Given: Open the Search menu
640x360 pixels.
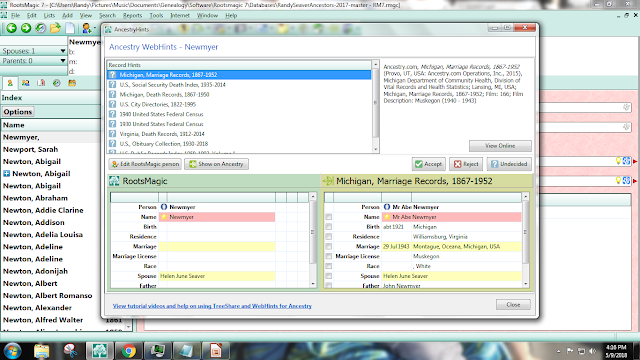Looking at the screenshot, I should (107, 16).
